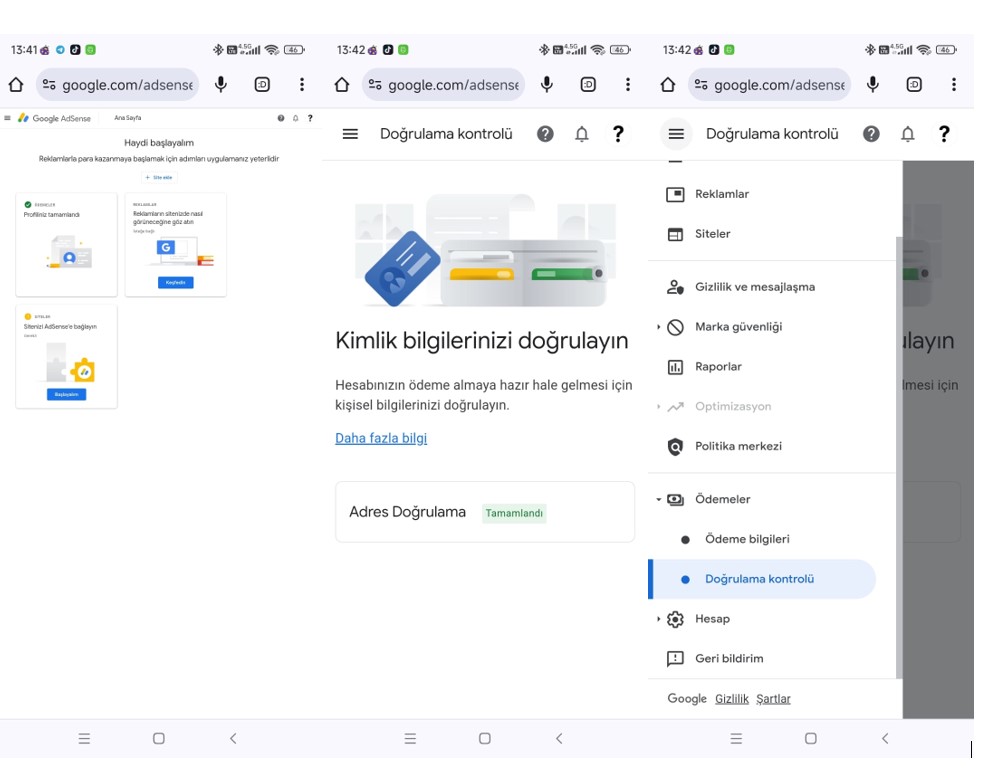Image resolution: width=989 pixels, height=772 pixels.
Task: Click the Adres Doğrulama card
Action: (485, 512)
